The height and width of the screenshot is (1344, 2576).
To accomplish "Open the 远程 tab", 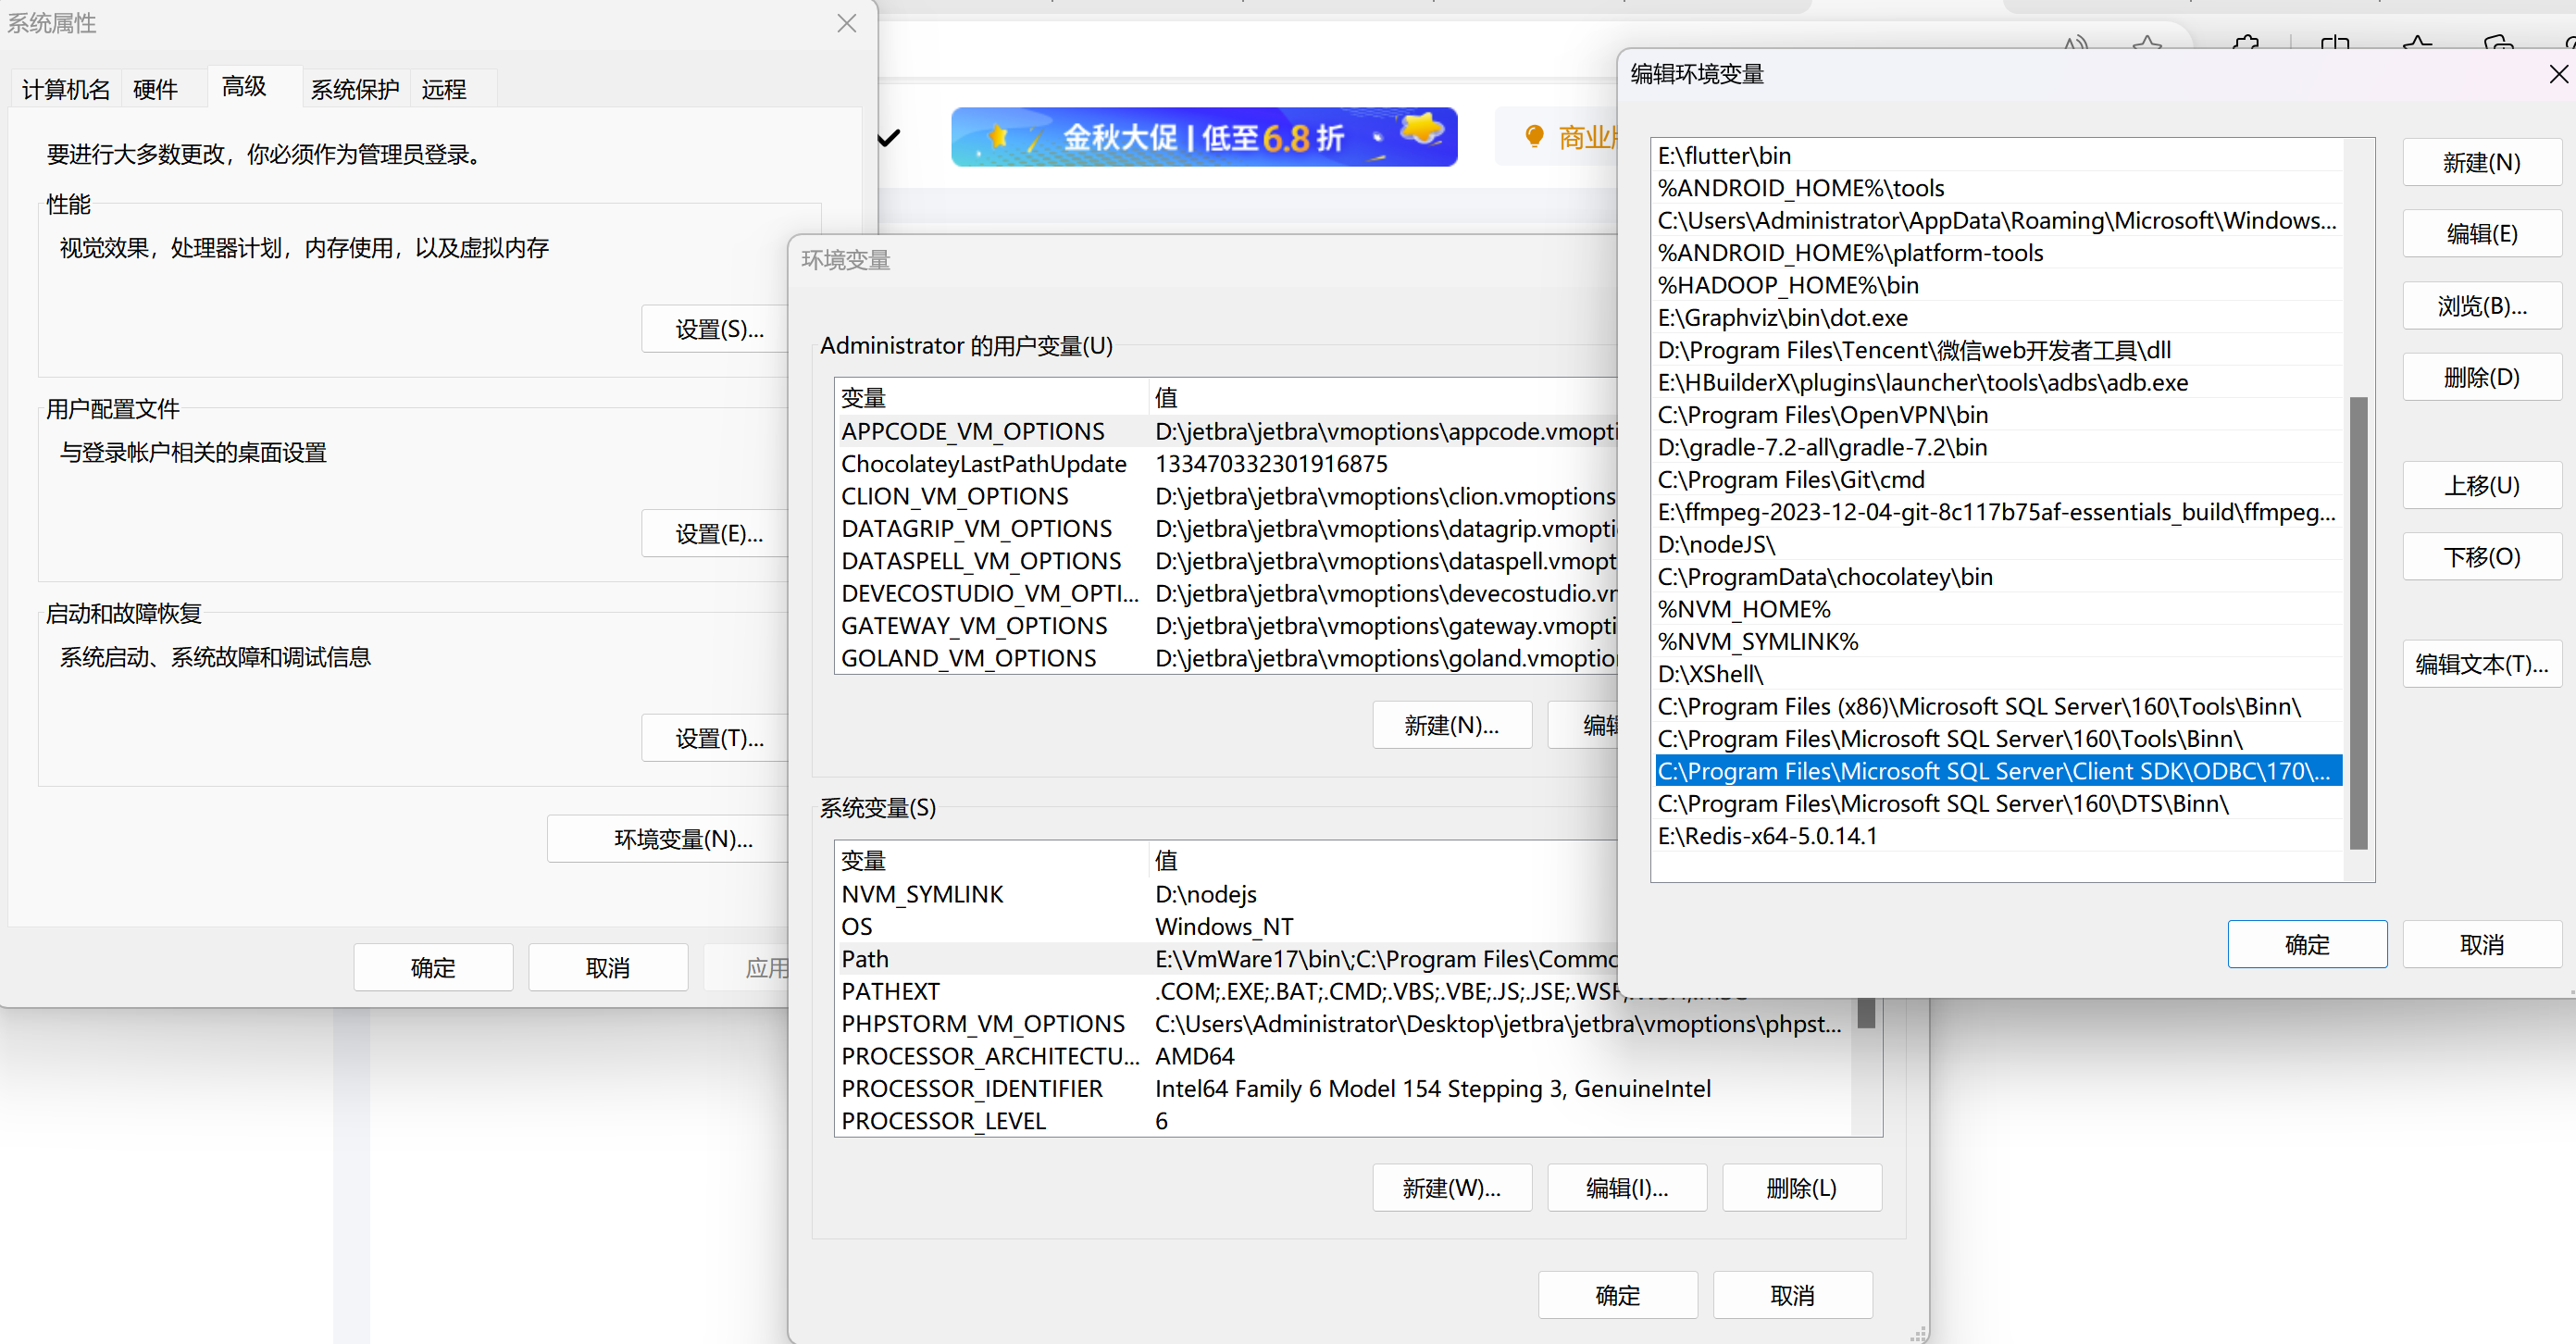I will click(x=443, y=89).
